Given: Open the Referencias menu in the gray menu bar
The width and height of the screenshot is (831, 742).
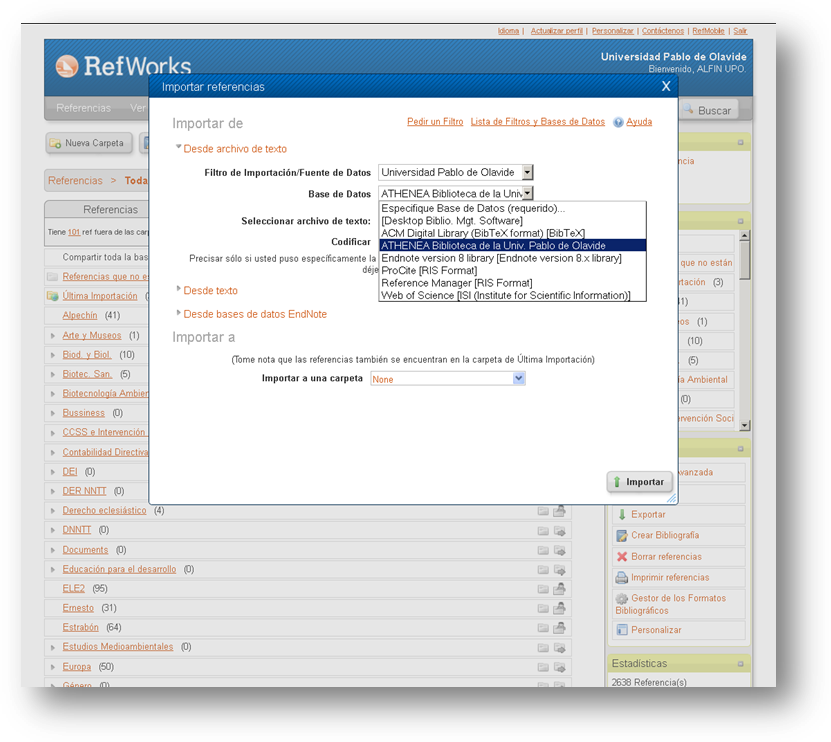Looking at the screenshot, I should [x=84, y=108].
